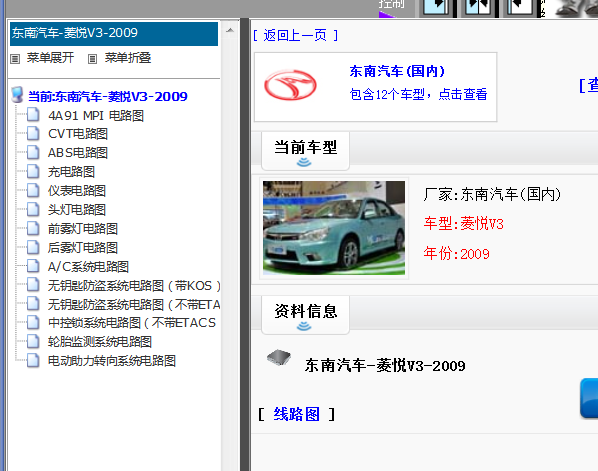Open 后雾灯电路图 document
598x471 pixels.
point(83,248)
